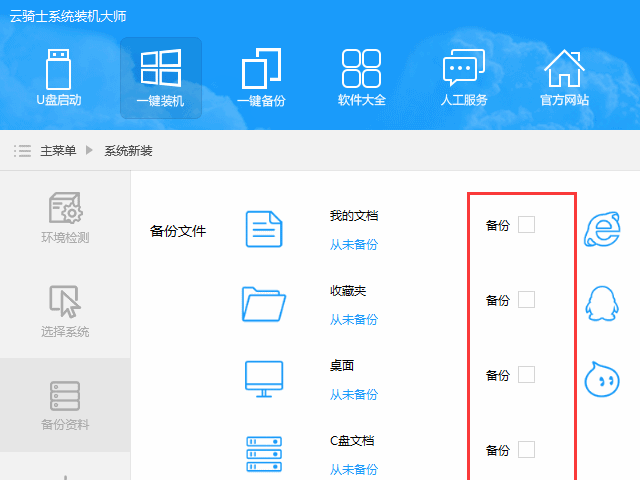
Task: Click 从未备份 link under C盘文档
Action: (x=354, y=469)
